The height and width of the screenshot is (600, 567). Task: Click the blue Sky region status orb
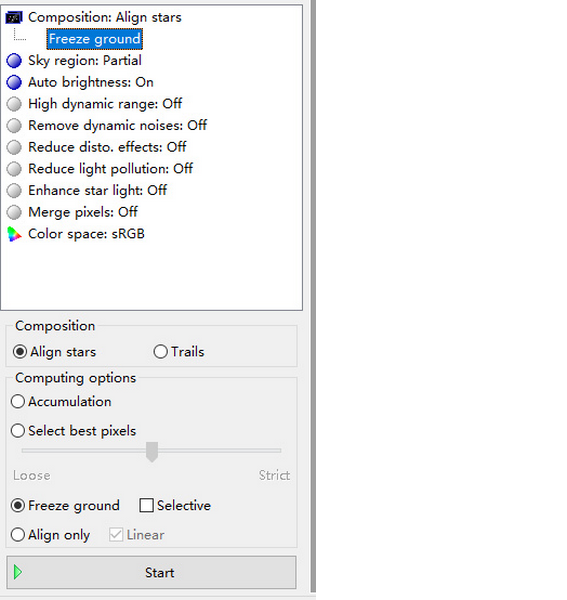point(14,61)
